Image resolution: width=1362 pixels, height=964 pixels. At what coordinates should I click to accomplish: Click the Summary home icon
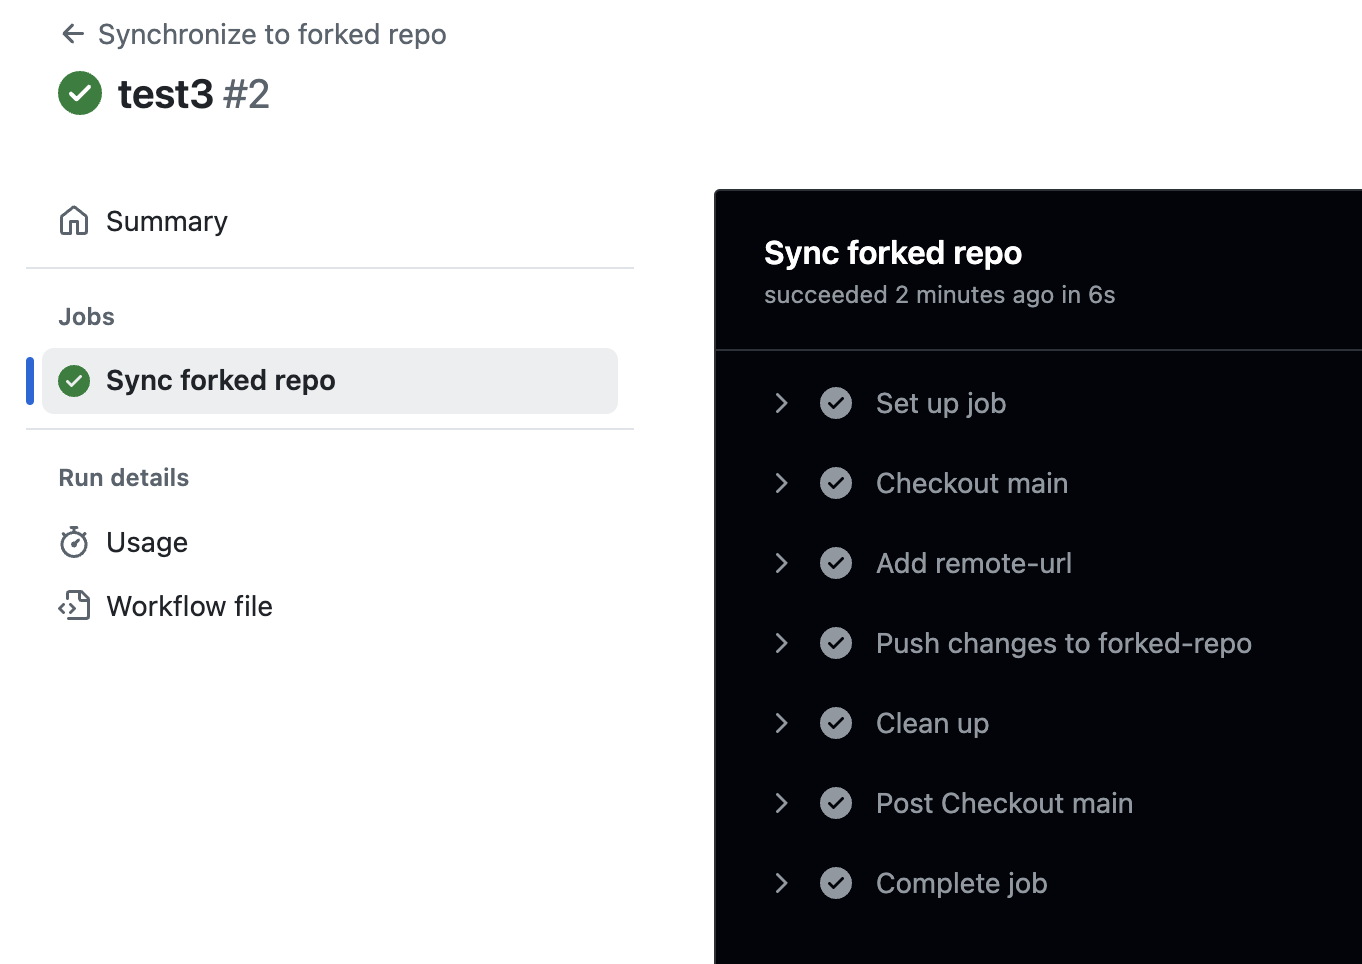tap(74, 221)
